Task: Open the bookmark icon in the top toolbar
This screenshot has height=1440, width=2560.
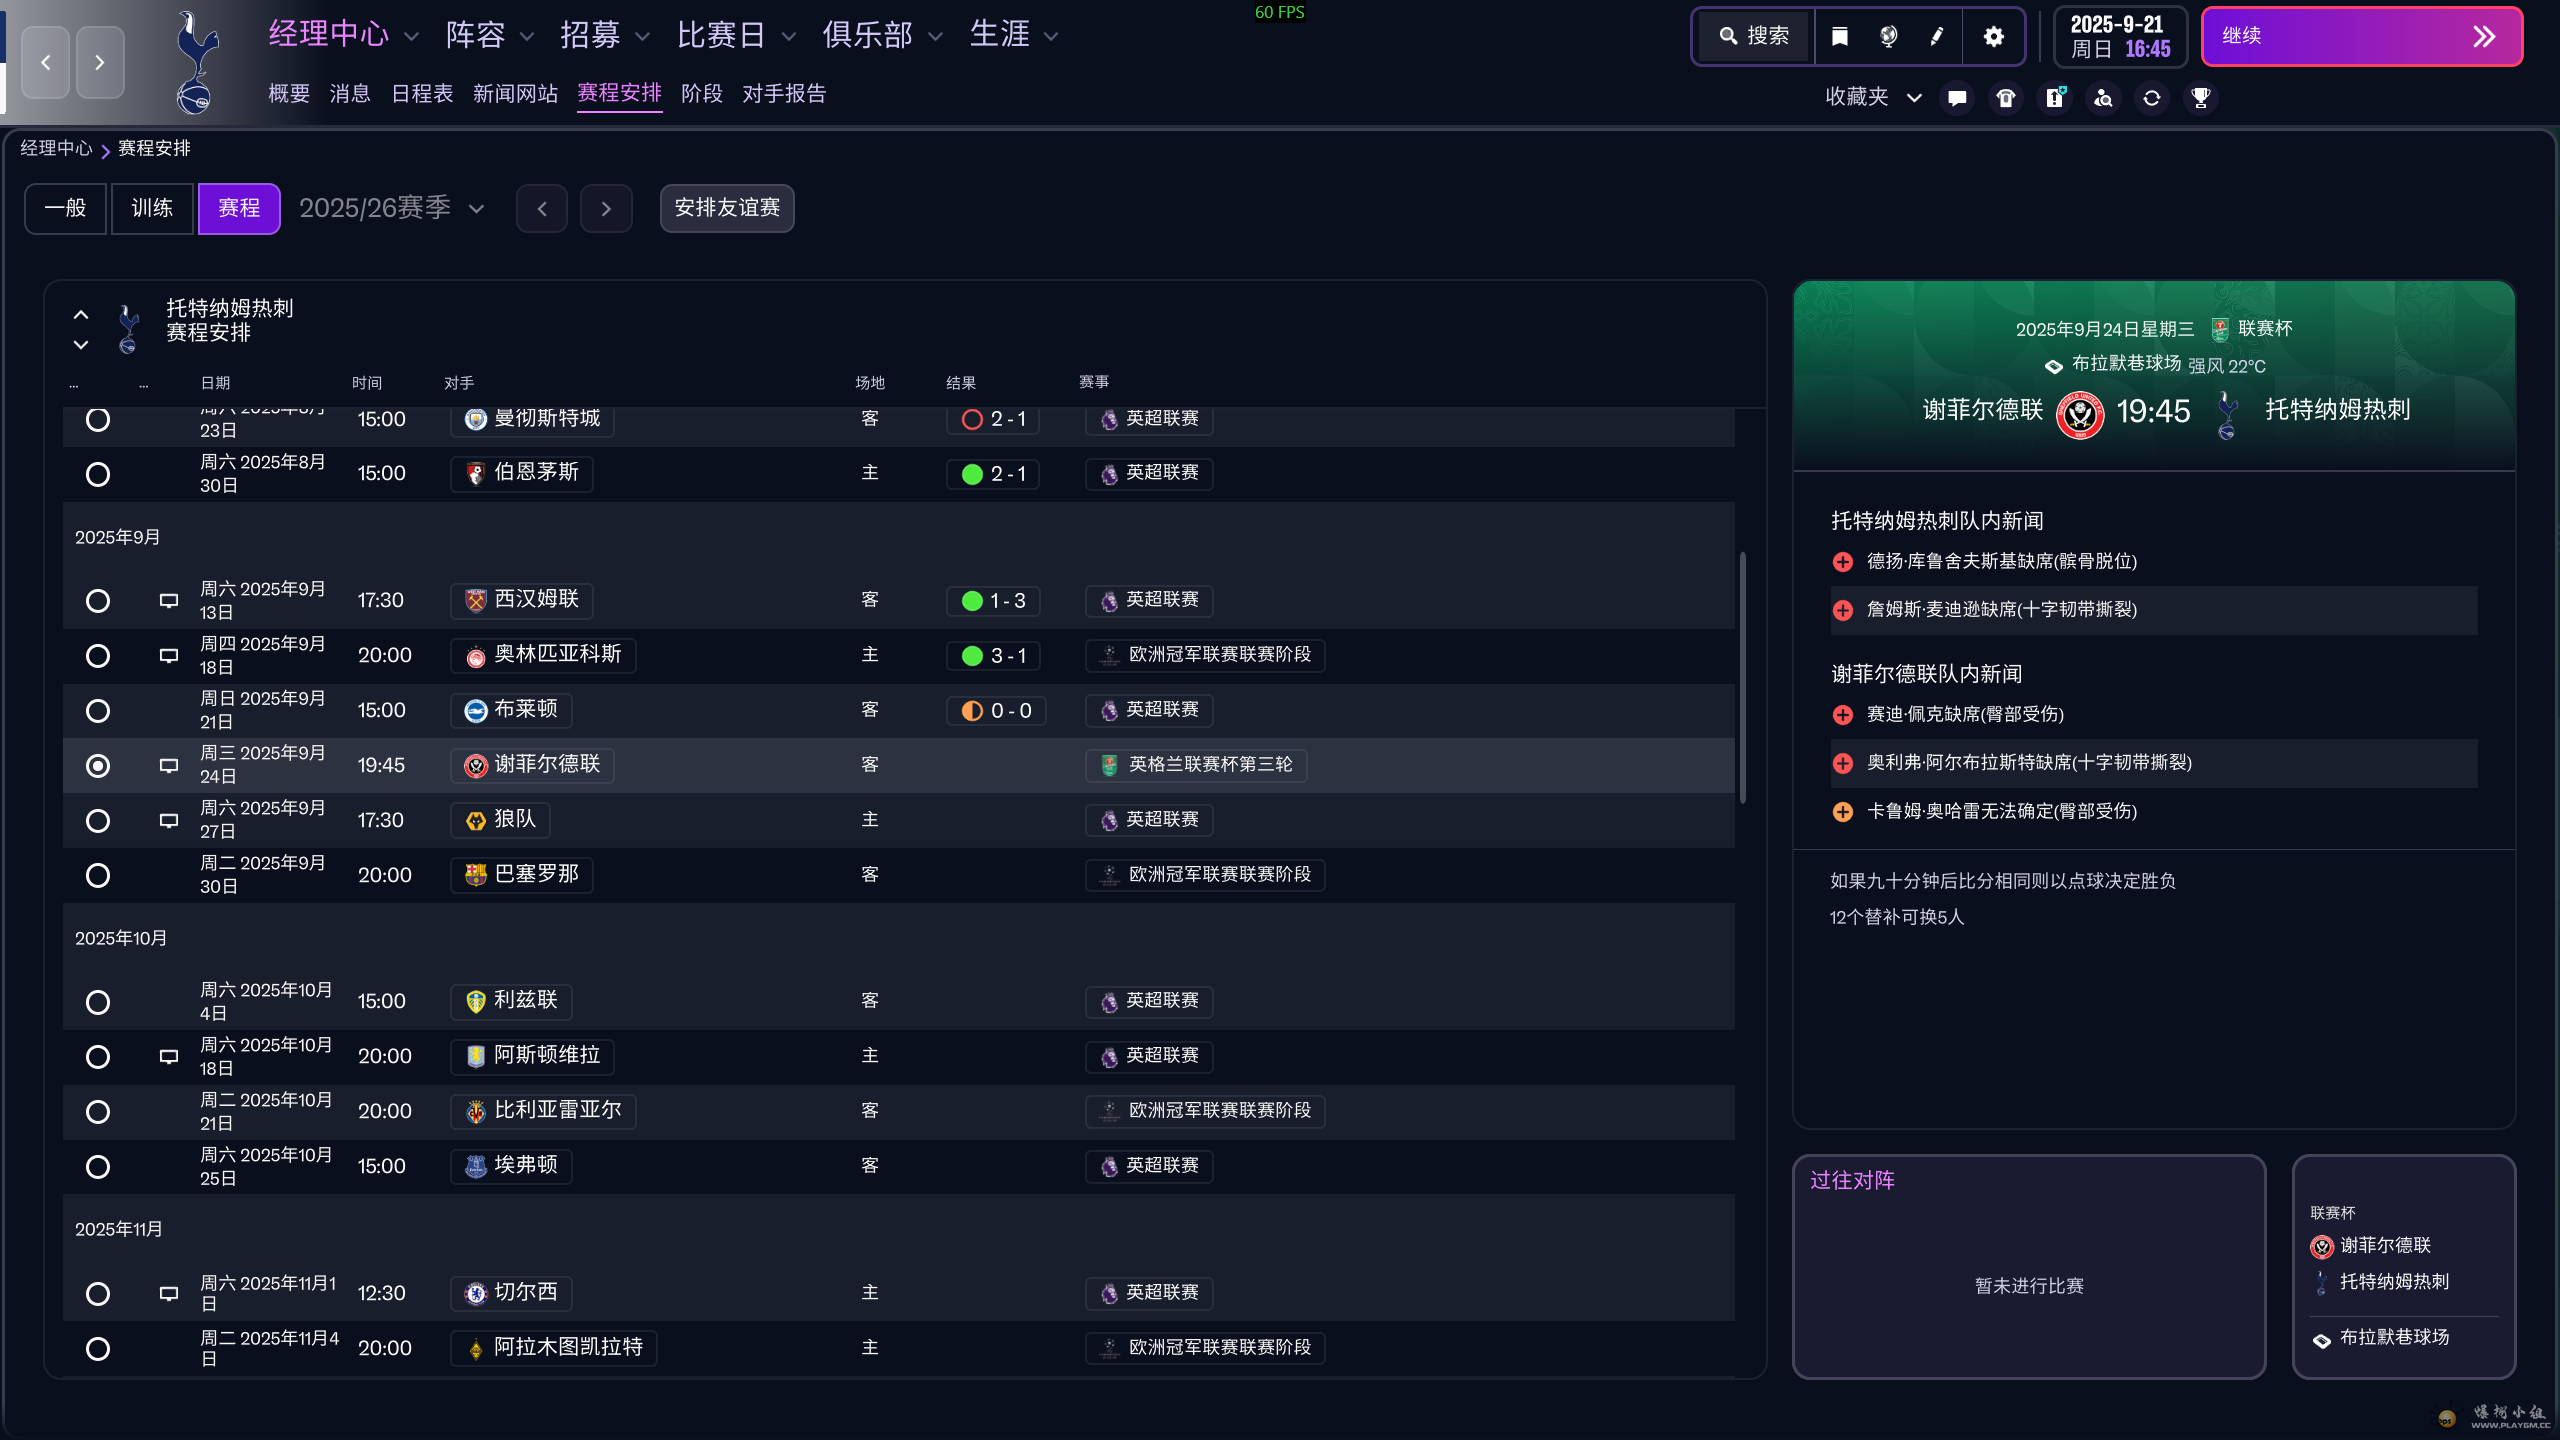Action: 1839,37
